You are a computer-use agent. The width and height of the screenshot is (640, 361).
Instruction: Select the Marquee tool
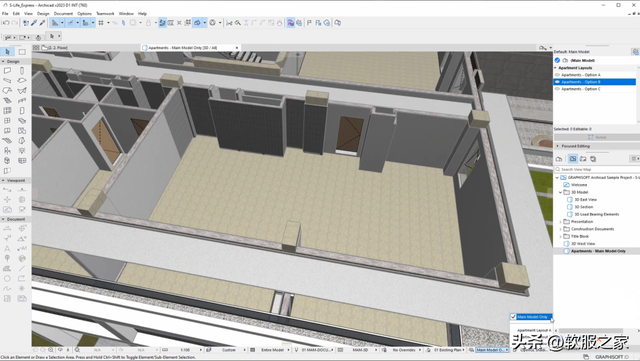(x=22, y=52)
